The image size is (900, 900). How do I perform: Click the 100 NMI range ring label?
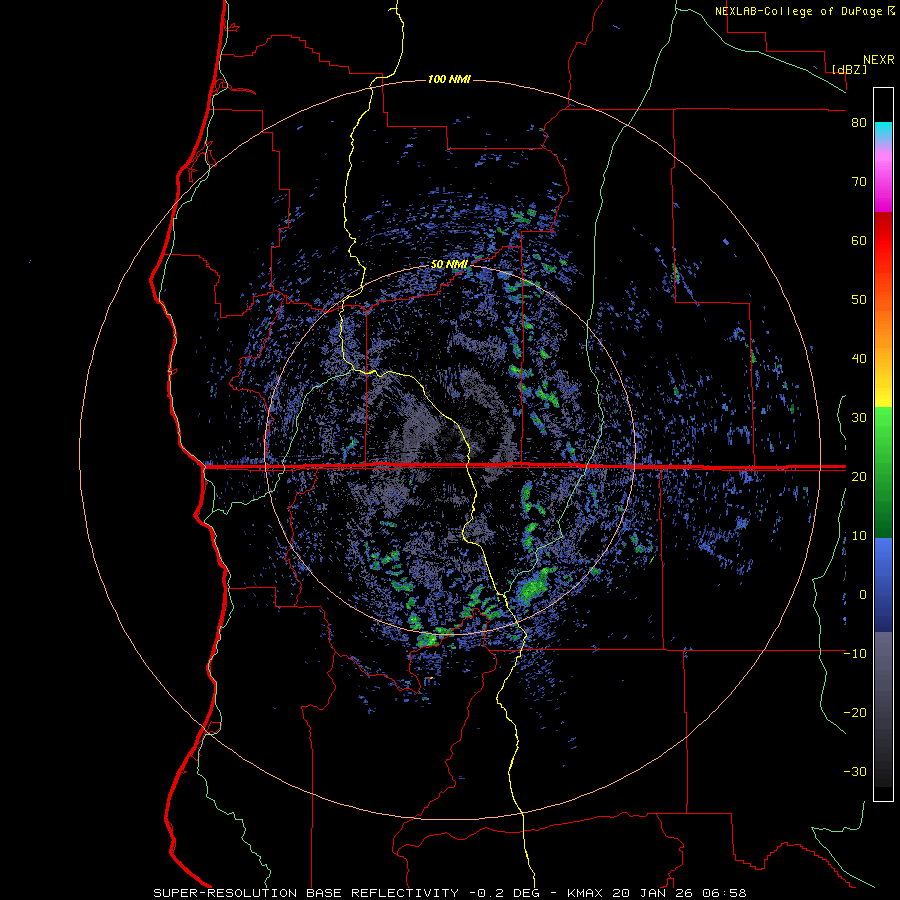[449, 79]
